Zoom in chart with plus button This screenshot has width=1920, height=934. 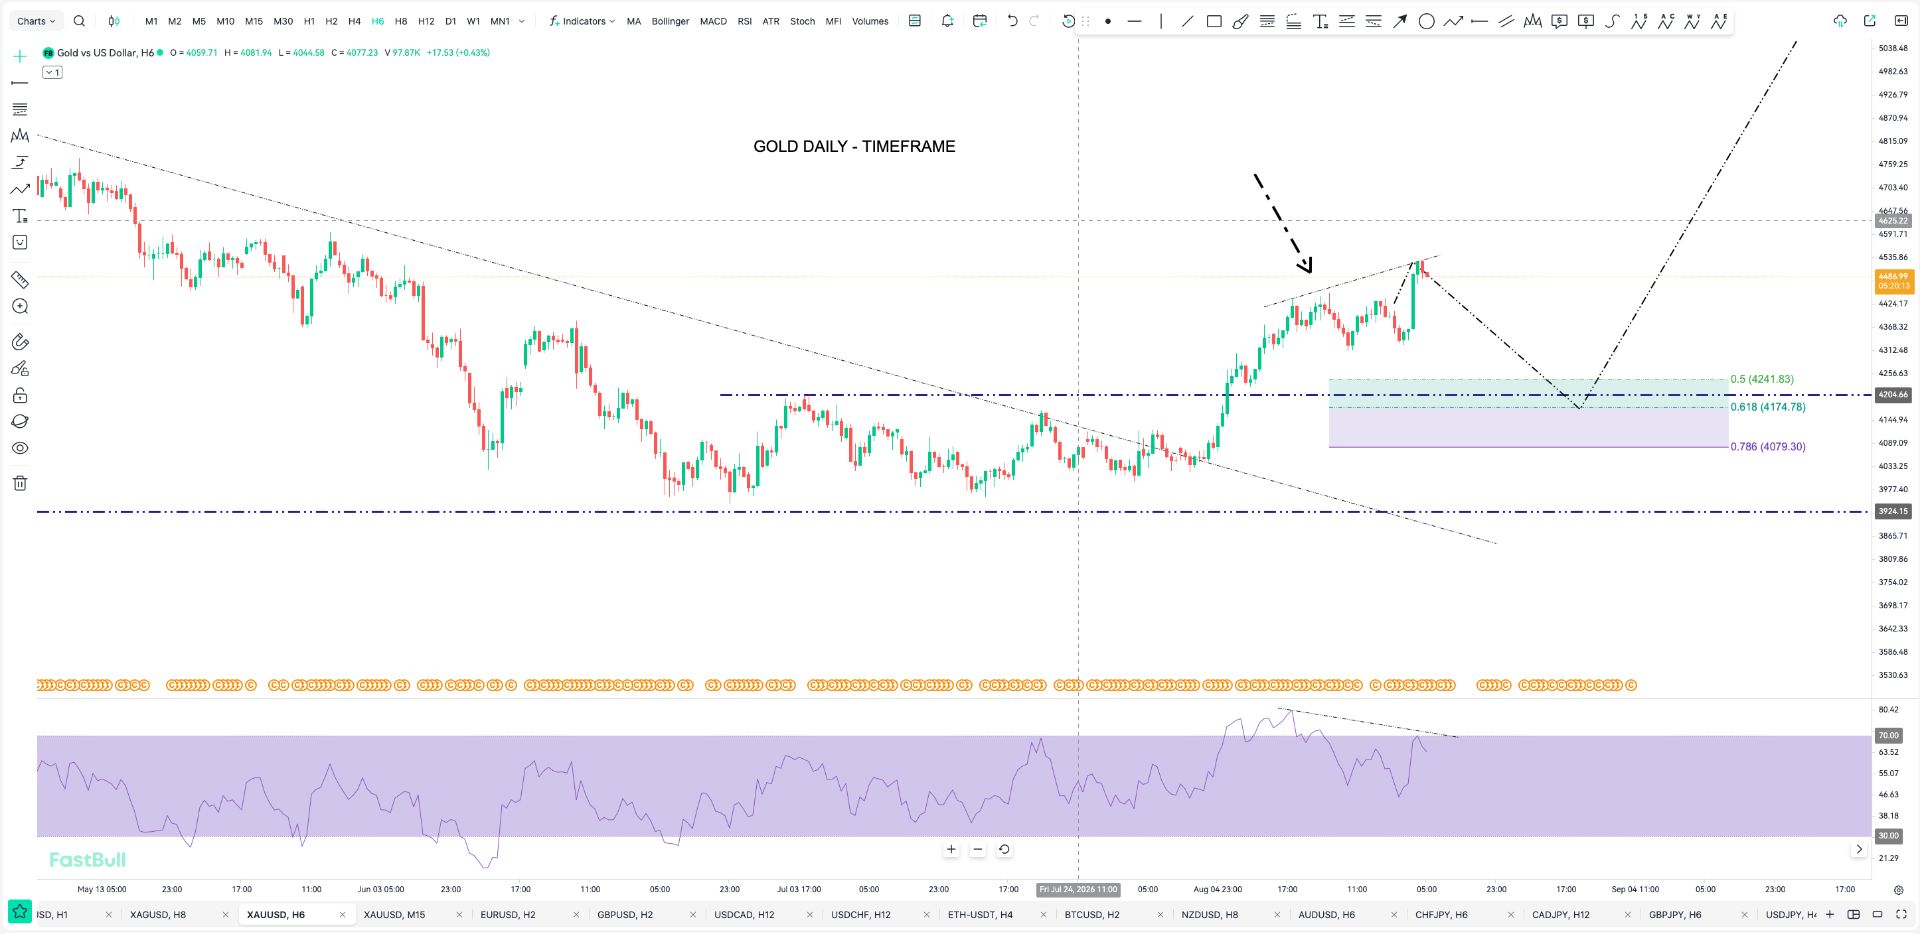(951, 850)
